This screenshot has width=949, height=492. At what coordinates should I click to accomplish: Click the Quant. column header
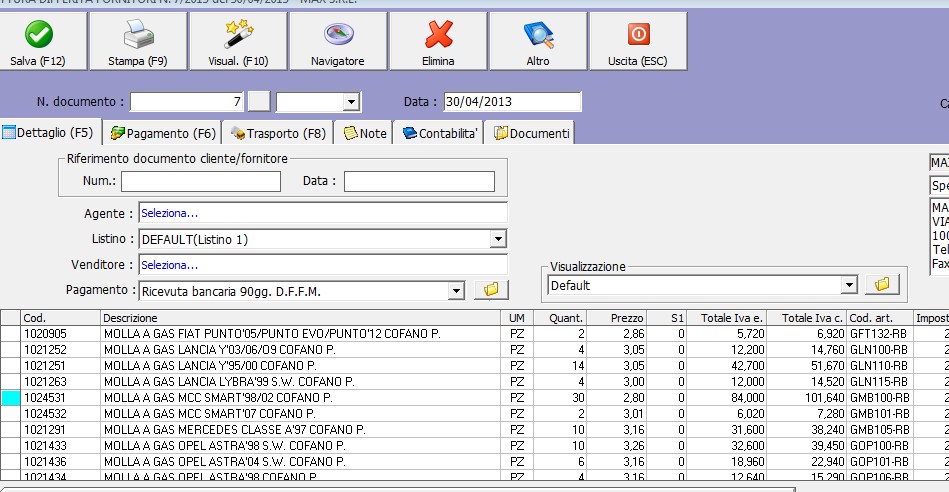click(560, 318)
